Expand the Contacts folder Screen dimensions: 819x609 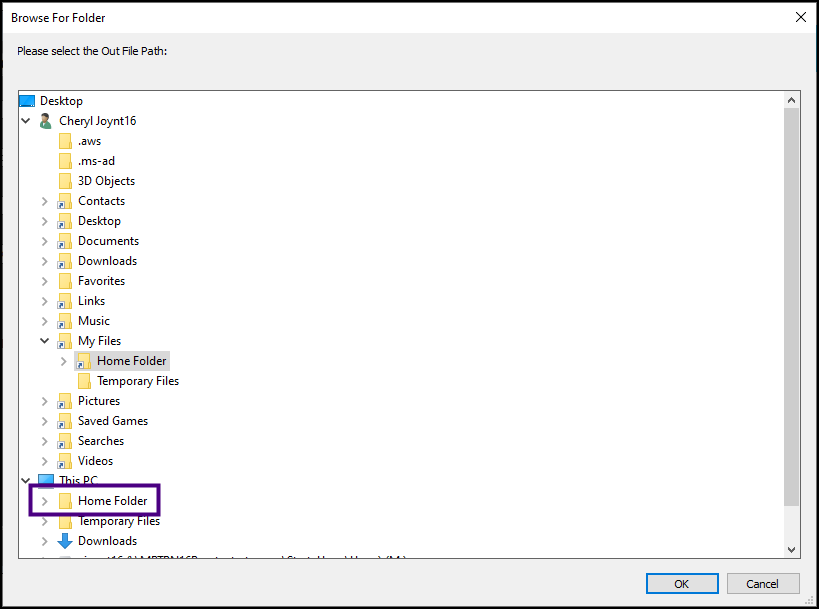pos(44,201)
